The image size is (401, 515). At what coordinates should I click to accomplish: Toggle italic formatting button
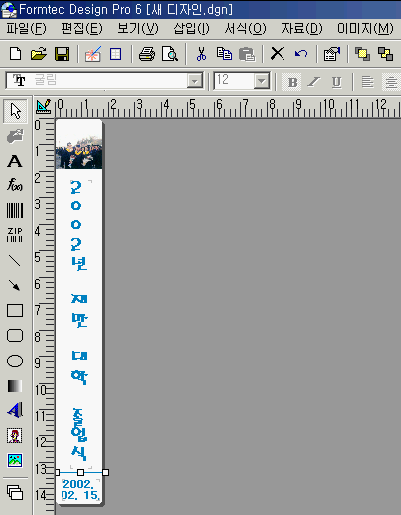click(x=314, y=82)
